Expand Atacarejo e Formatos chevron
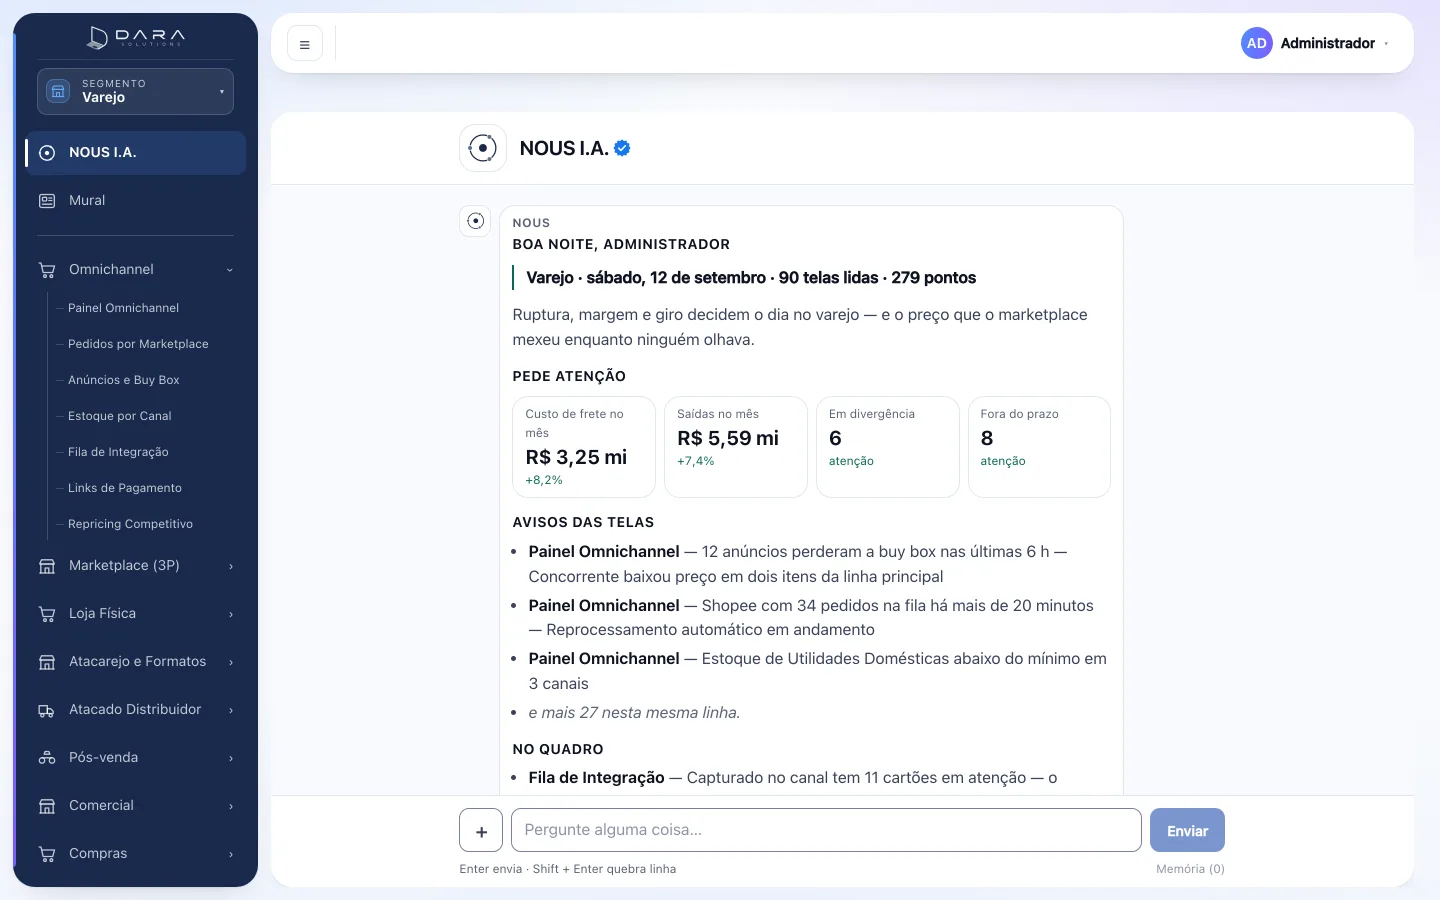 point(231,662)
